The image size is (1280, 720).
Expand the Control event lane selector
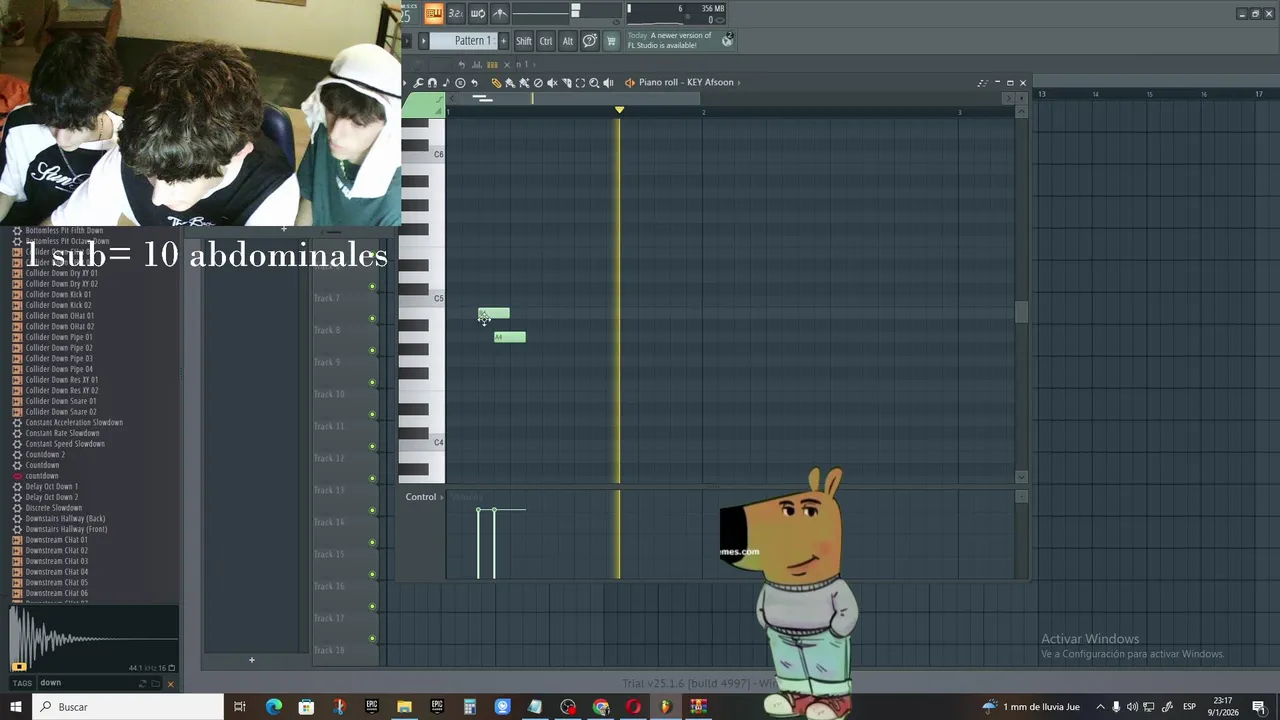click(x=425, y=497)
